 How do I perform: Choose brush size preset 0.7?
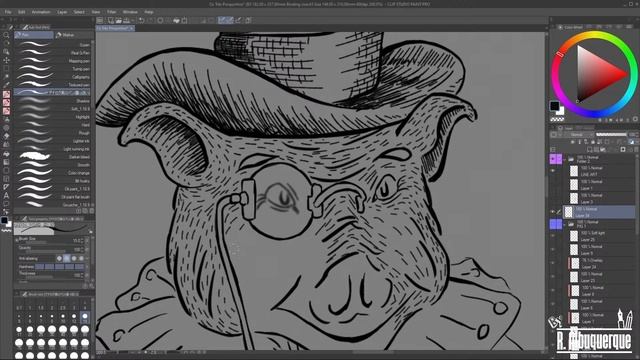coord(19,305)
